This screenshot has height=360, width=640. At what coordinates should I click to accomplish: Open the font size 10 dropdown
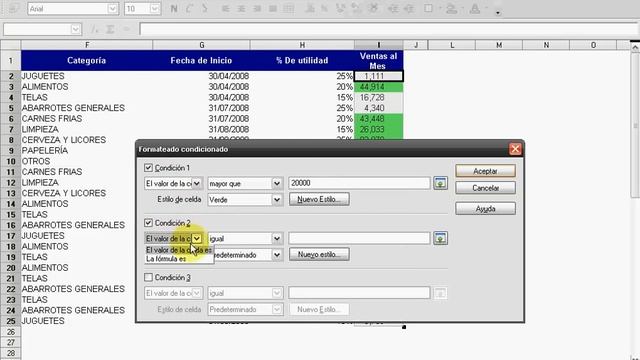155,9
